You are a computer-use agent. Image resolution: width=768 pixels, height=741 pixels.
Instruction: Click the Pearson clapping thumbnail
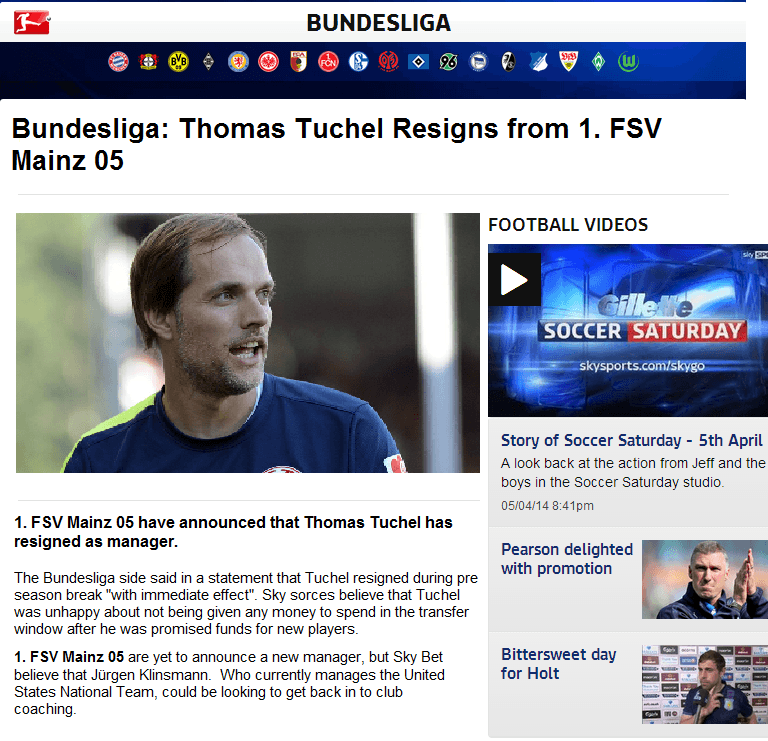[705, 579]
